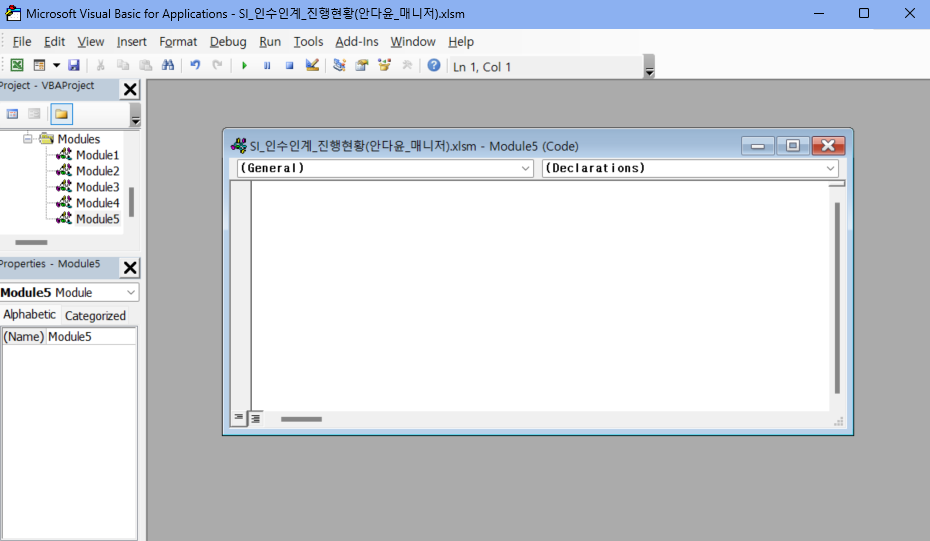Click the Project tree vertical scrollbar
Viewport: 930px width, 541px height.
tap(132, 202)
